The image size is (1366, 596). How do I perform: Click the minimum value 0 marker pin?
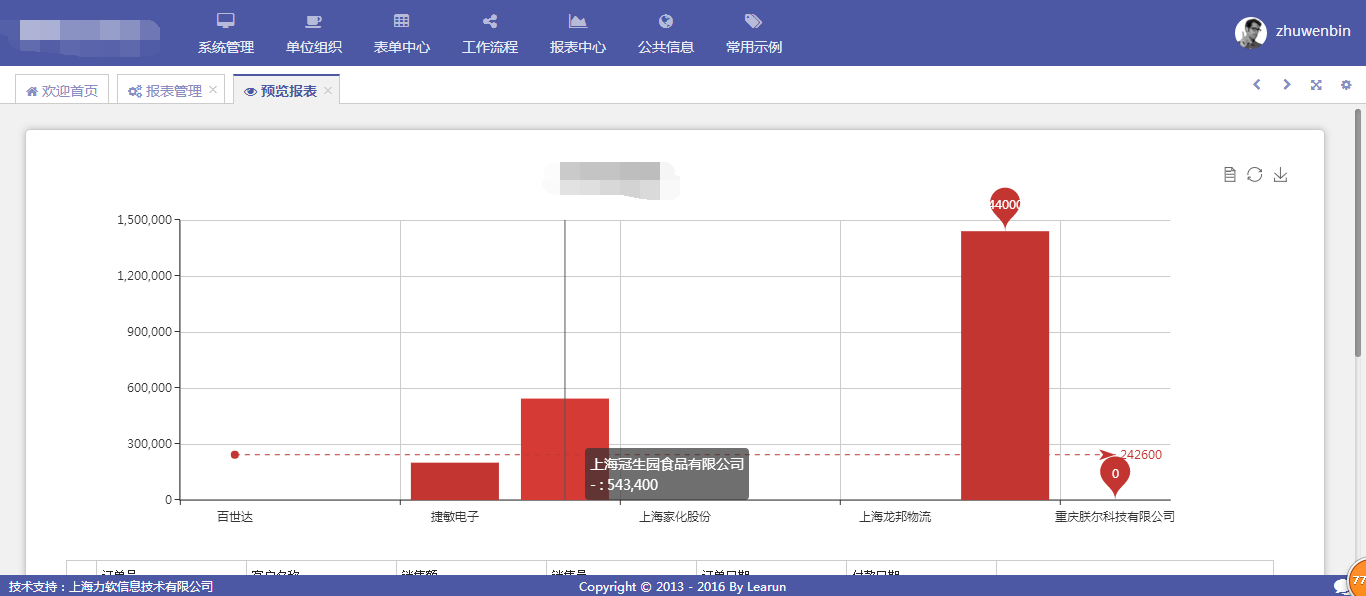pyautogui.click(x=1115, y=475)
